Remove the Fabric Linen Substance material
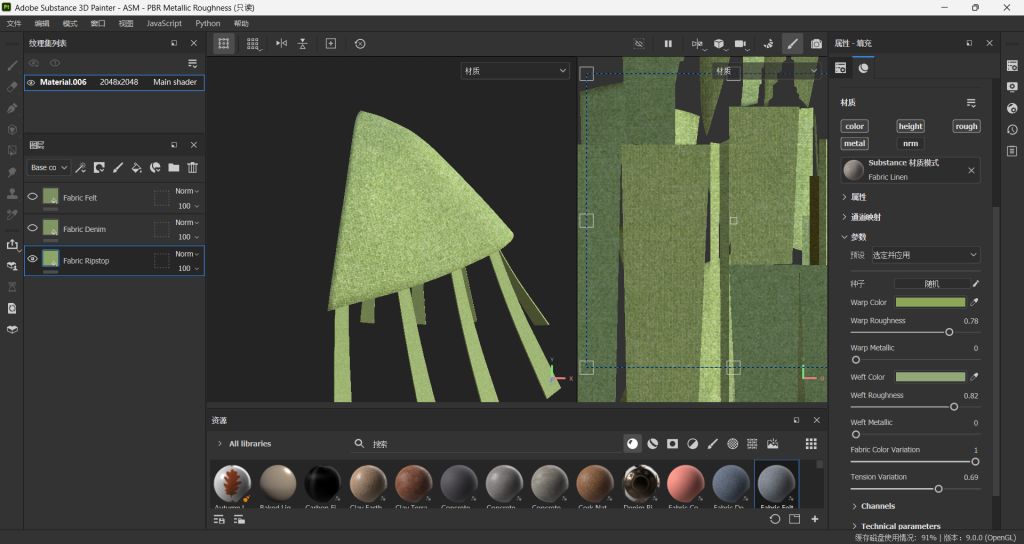This screenshot has height=544, width=1024. [971, 170]
